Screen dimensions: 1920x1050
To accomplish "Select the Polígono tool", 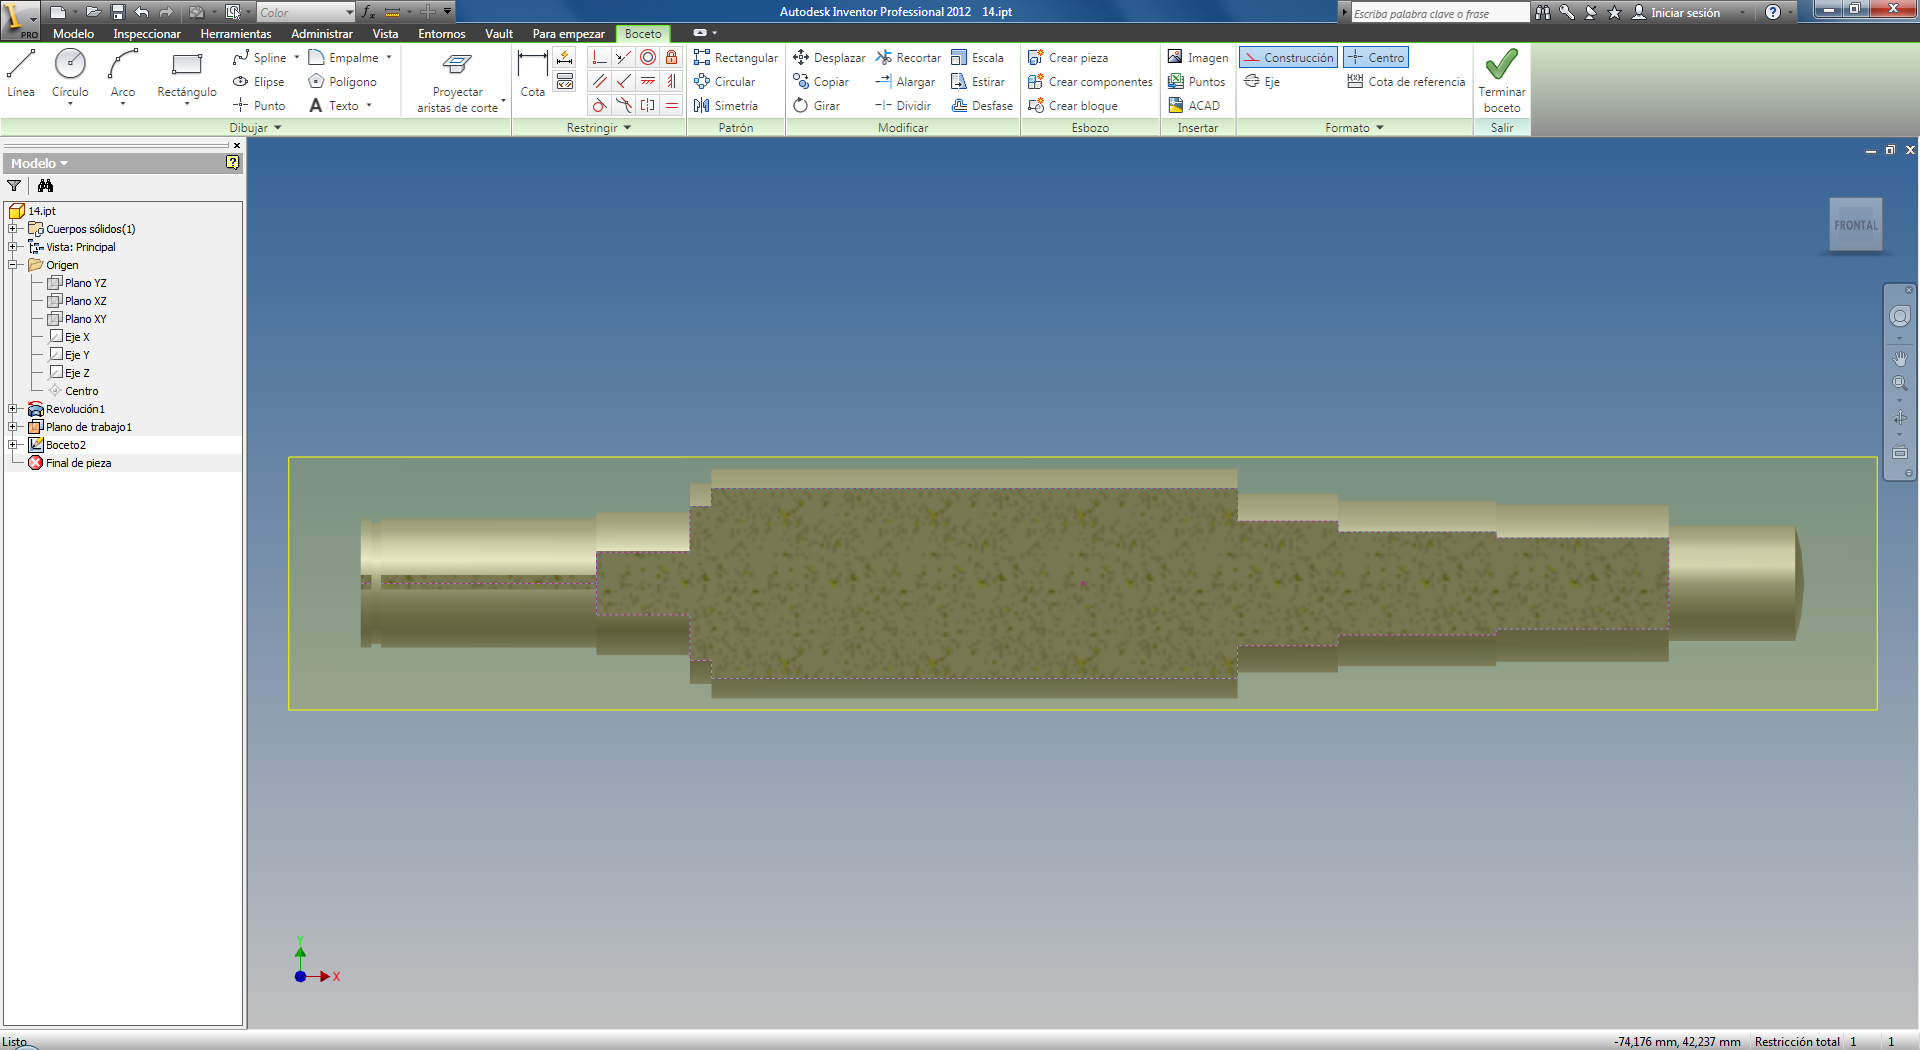I will coord(343,82).
